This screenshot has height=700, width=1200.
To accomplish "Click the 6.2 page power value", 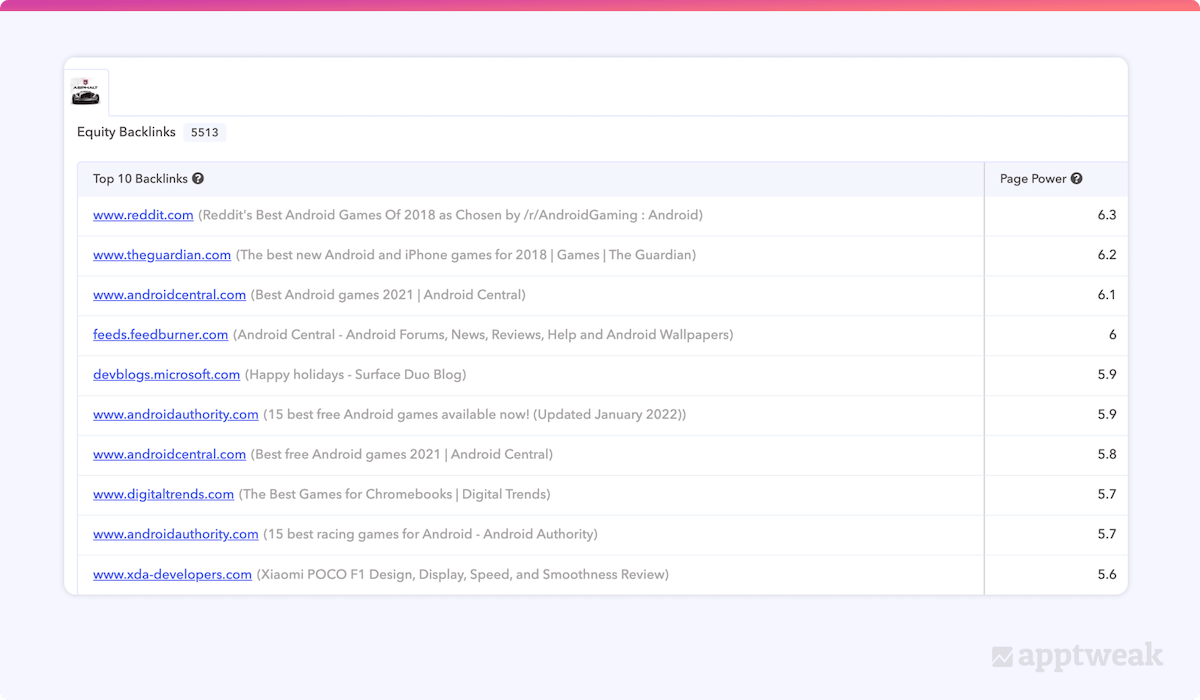I will (1106, 255).
